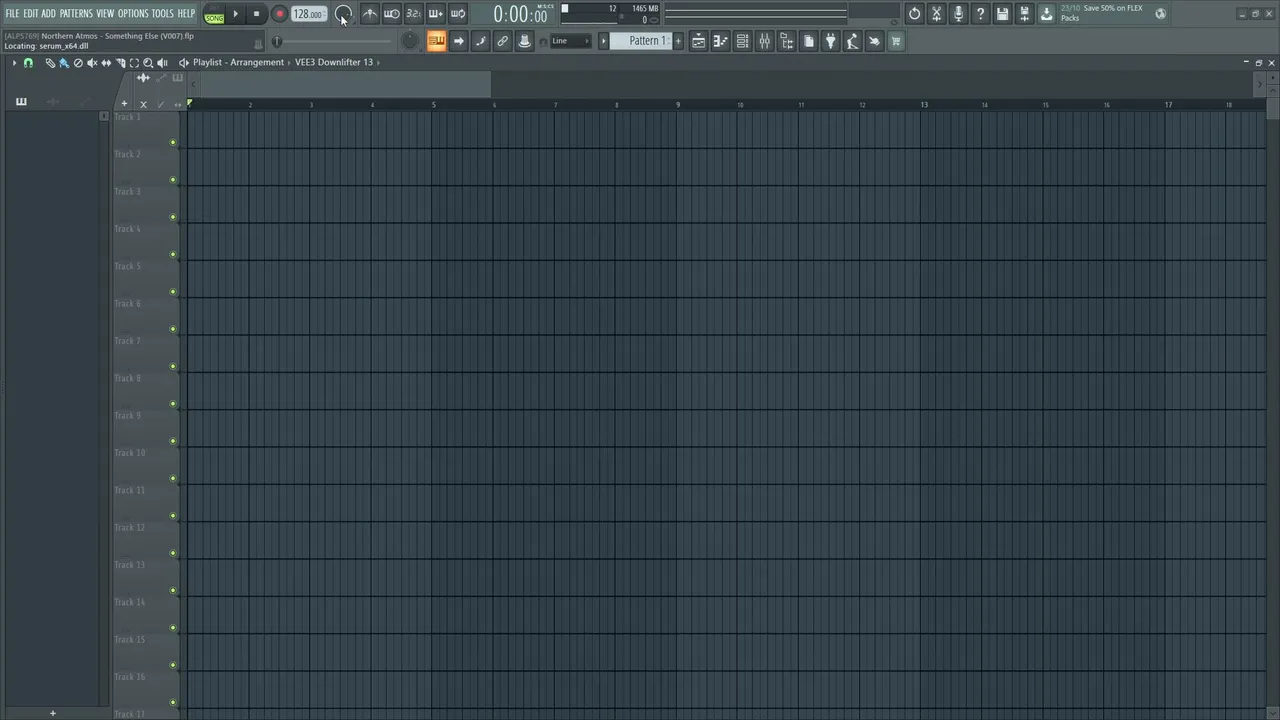The image size is (1280, 720).
Task: Open the plugin picker plug icon
Action: [x=830, y=41]
